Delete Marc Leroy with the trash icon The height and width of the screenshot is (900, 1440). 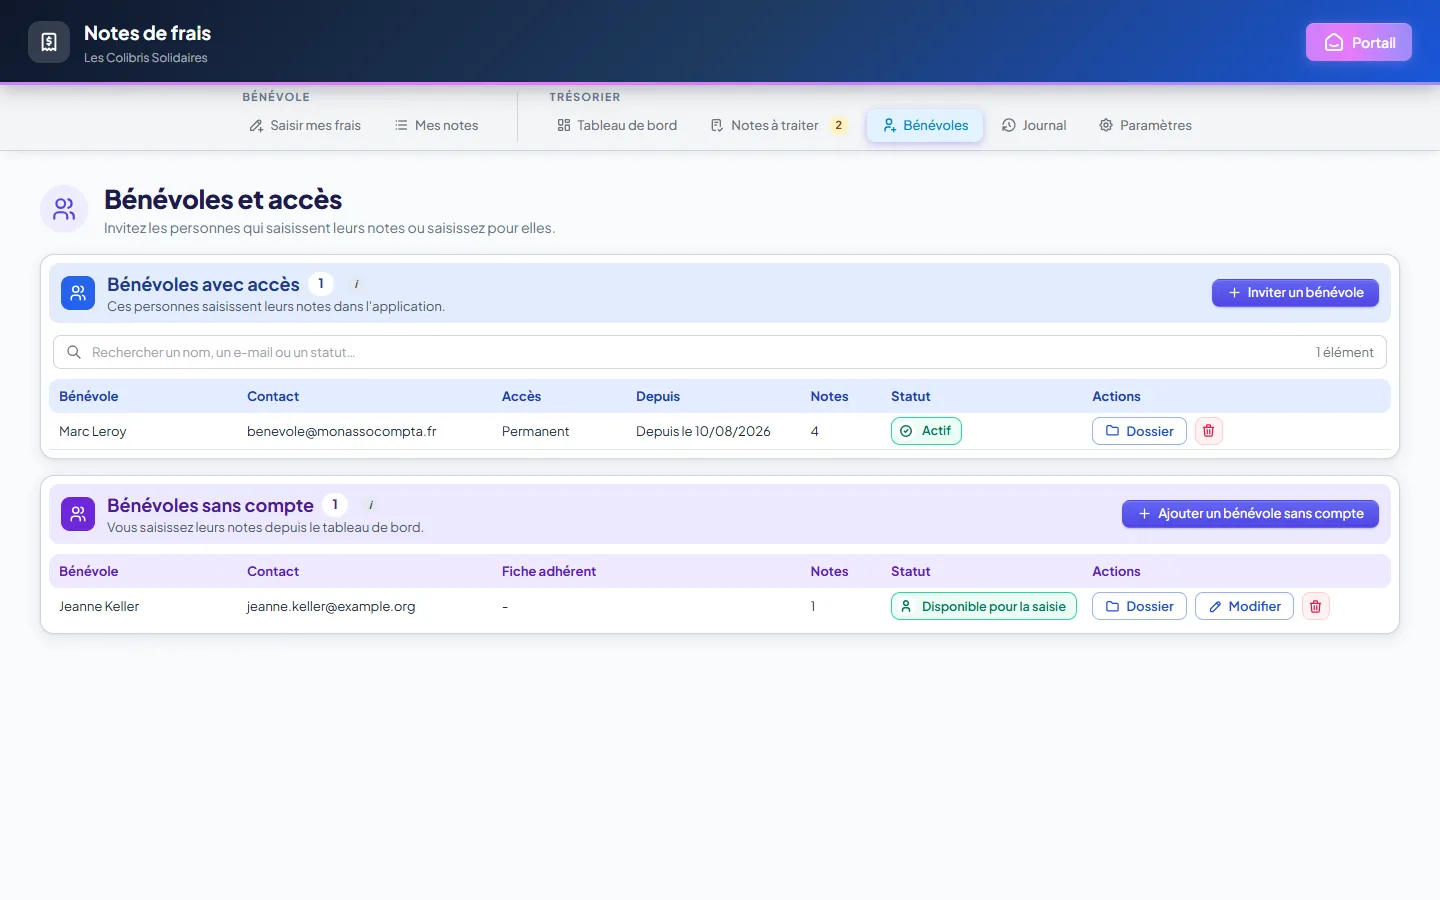(1208, 431)
